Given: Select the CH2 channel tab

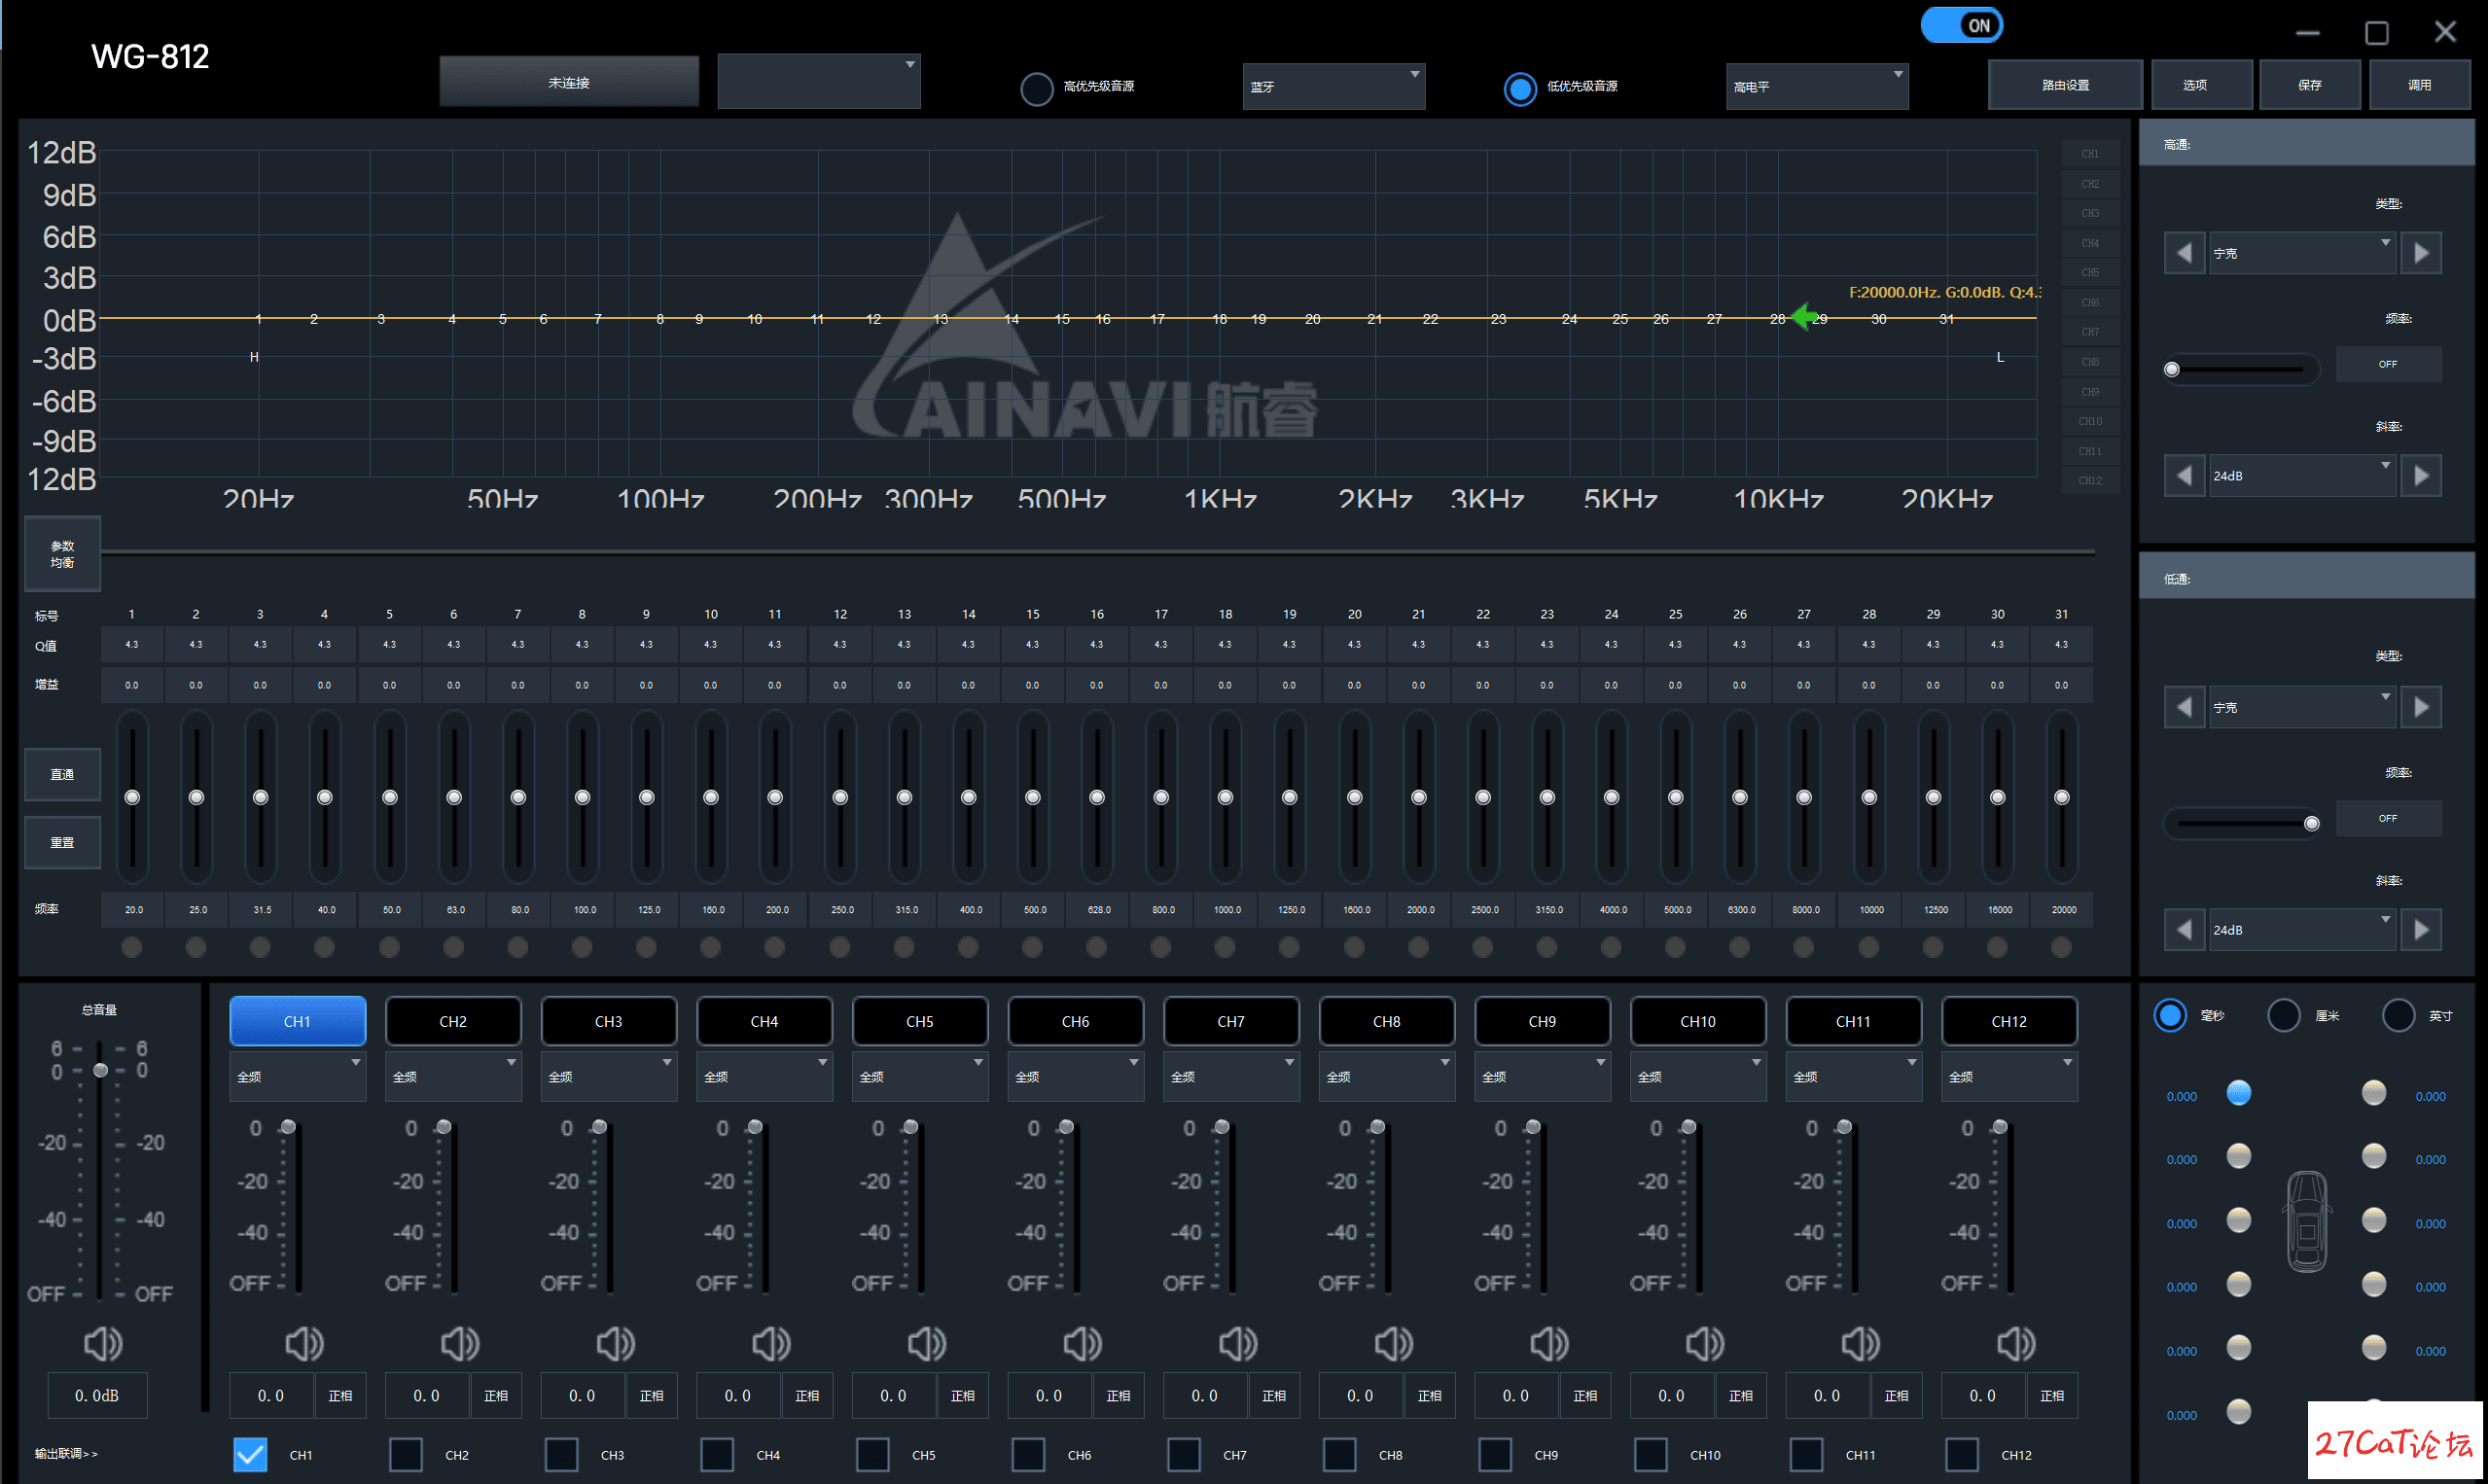Looking at the screenshot, I should (453, 1021).
